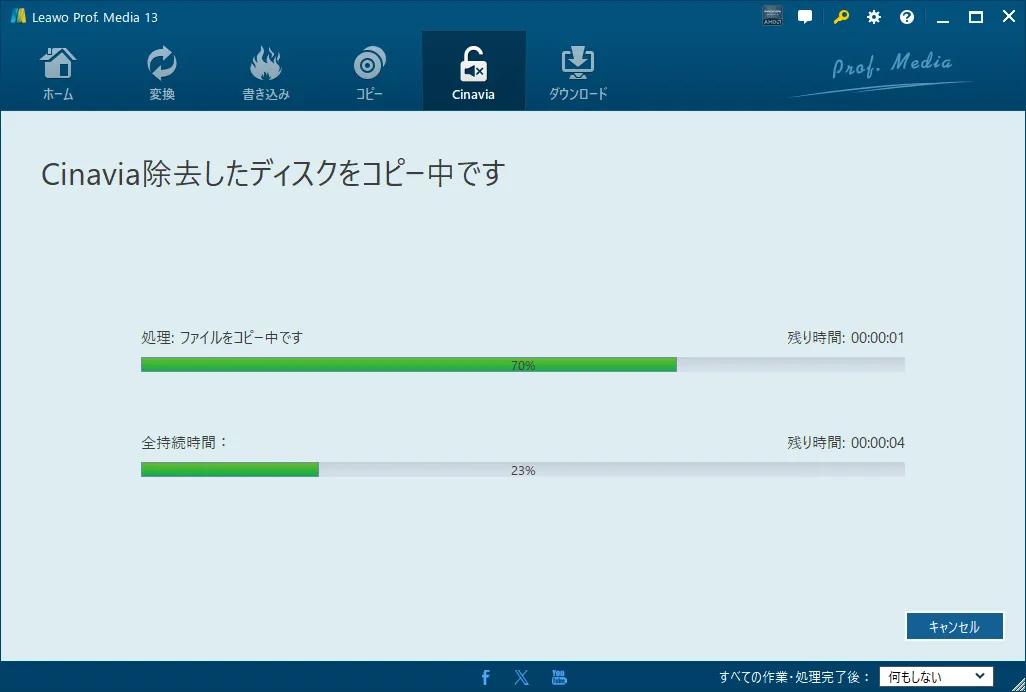Open the 書き込み (Burn) module

tap(266, 71)
